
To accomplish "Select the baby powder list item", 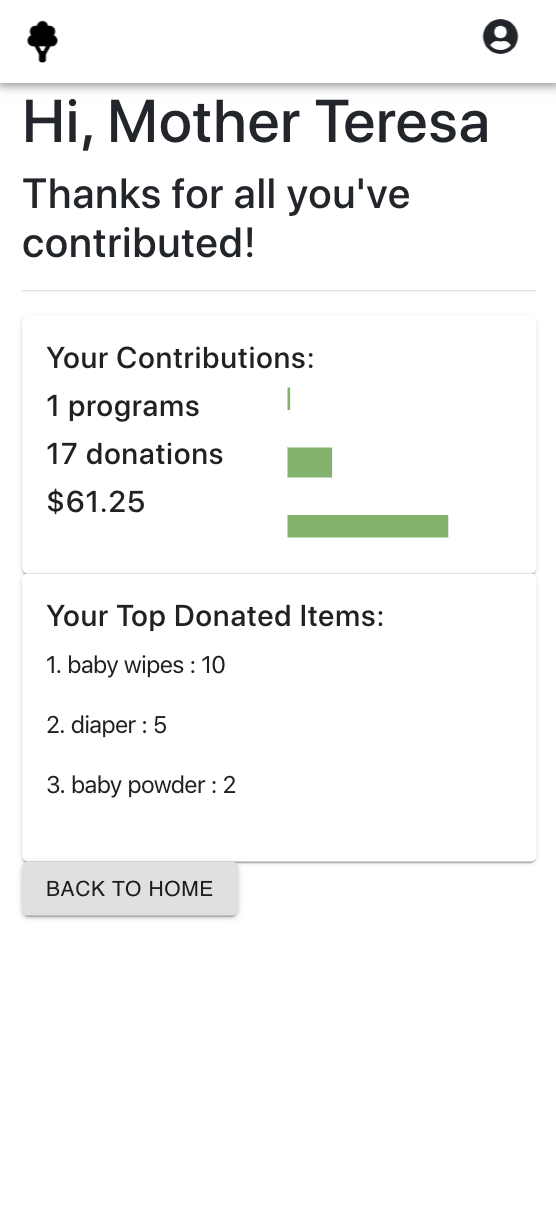I will click(141, 785).
